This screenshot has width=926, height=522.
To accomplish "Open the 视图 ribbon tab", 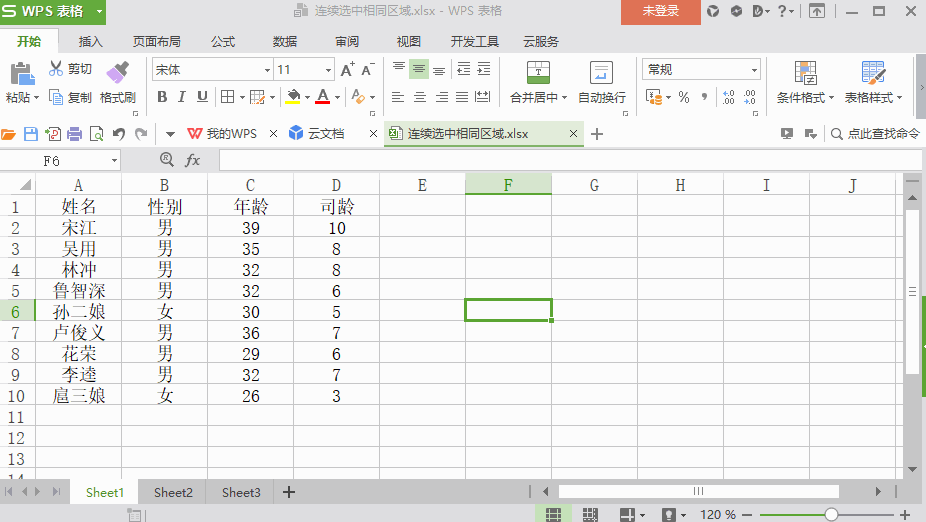I will point(409,41).
